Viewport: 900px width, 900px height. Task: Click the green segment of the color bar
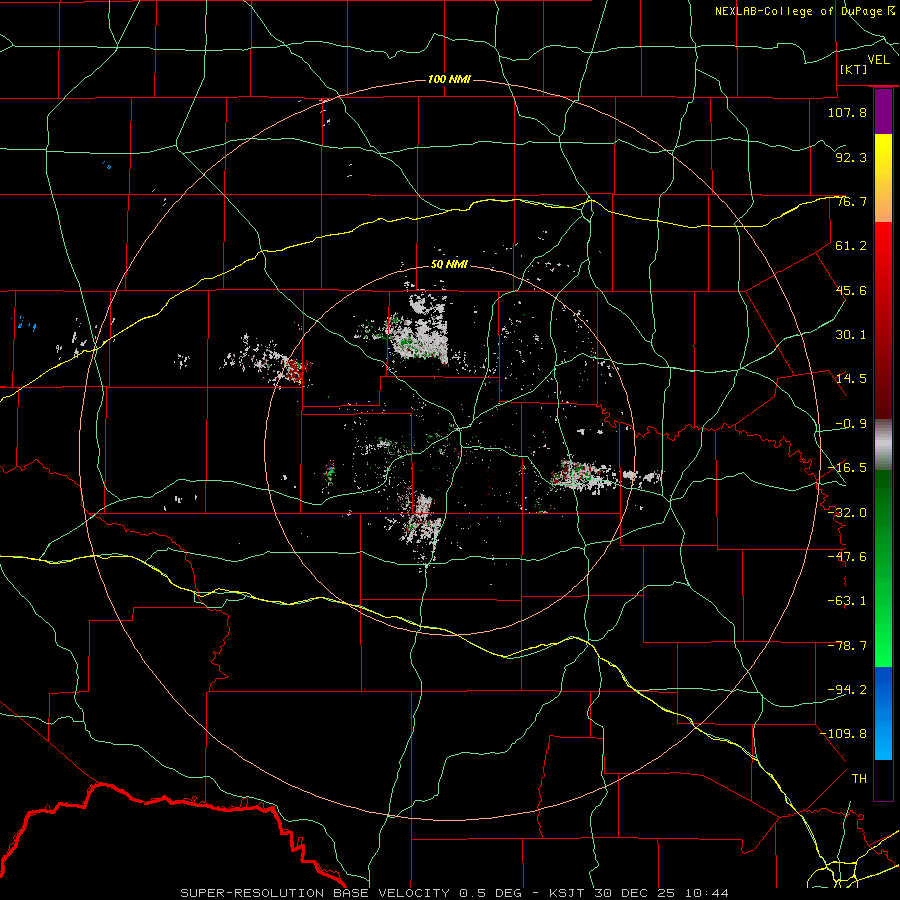pos(883,568)
